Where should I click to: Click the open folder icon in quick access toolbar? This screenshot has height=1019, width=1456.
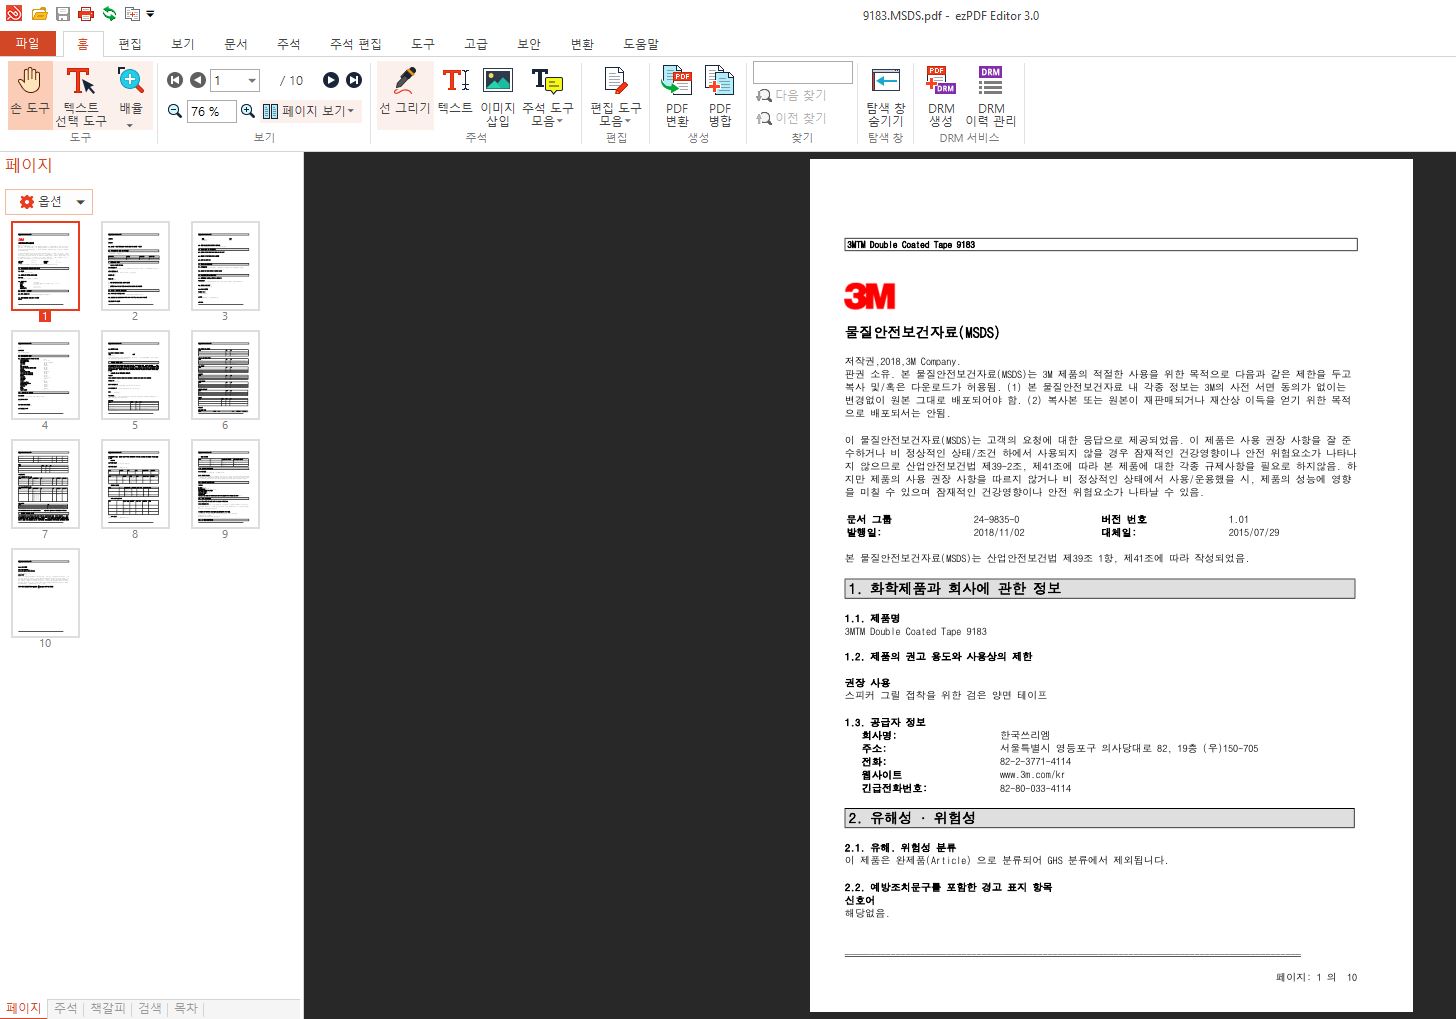pyautogui.click(x=39, y=14)
